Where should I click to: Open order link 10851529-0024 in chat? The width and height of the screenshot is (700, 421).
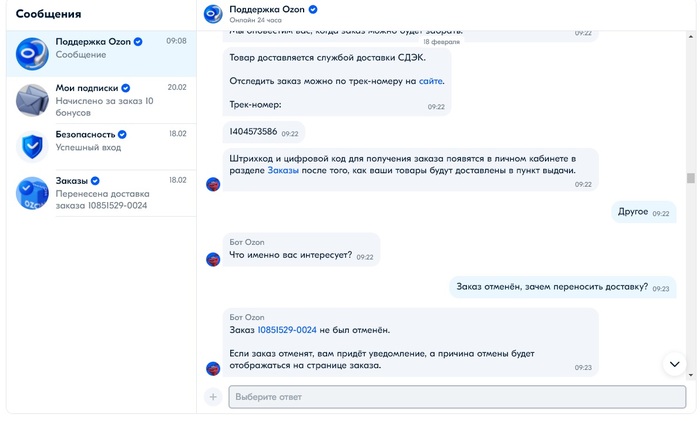pos(287,330)
